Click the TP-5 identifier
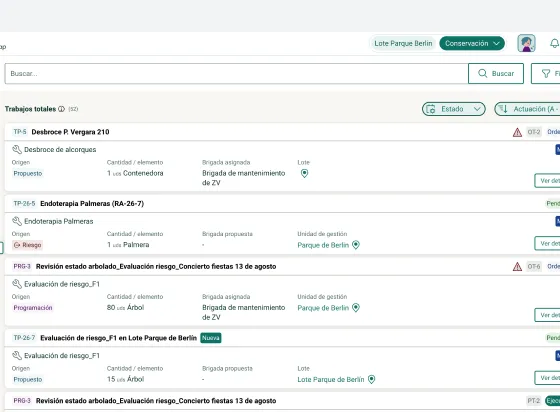 20,132
